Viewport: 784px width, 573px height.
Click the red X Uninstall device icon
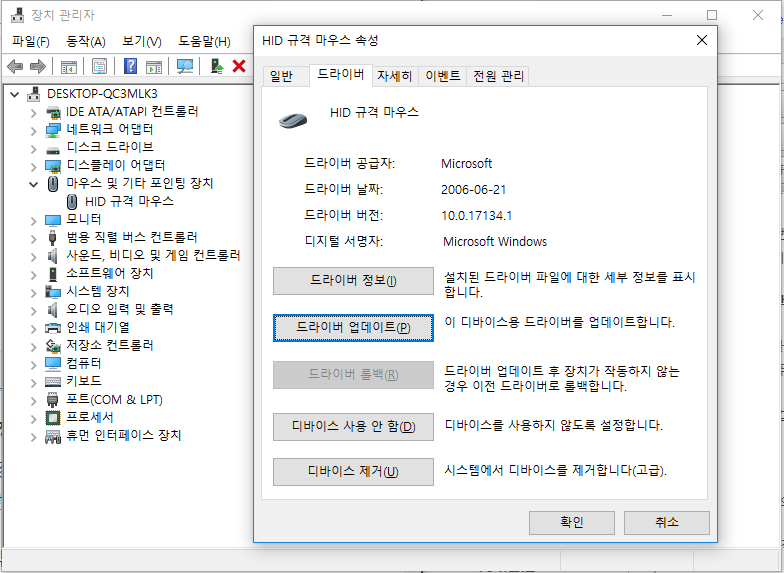(x=239, y=66)
